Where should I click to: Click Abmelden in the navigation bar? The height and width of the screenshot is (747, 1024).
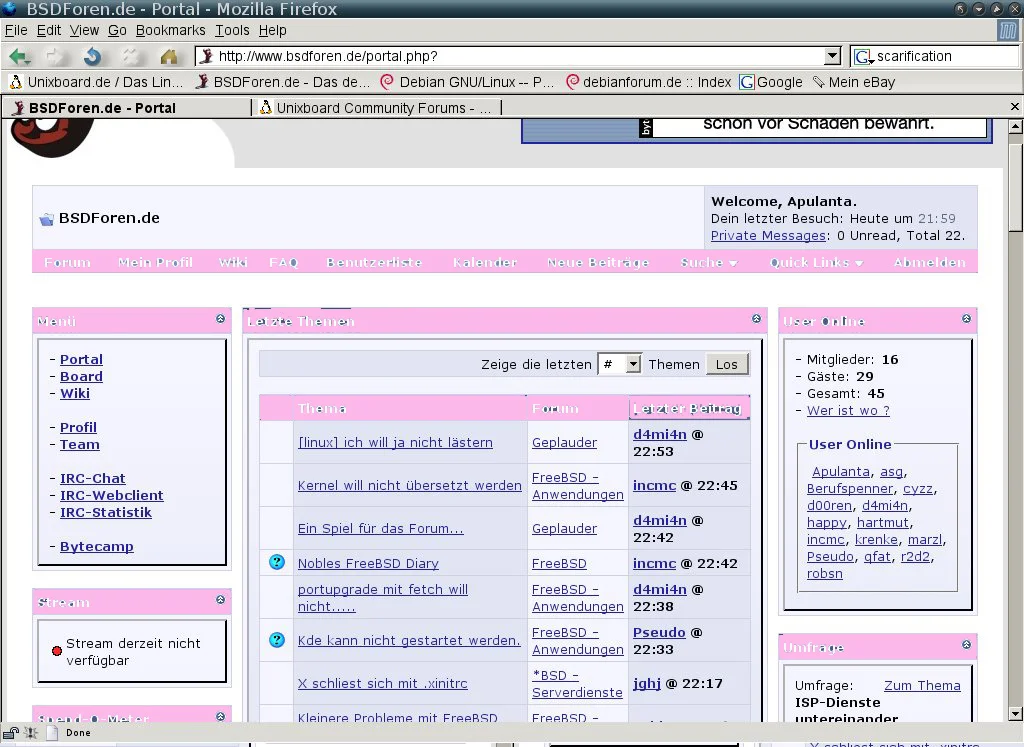pyautogui.click(x=929, y=262)
